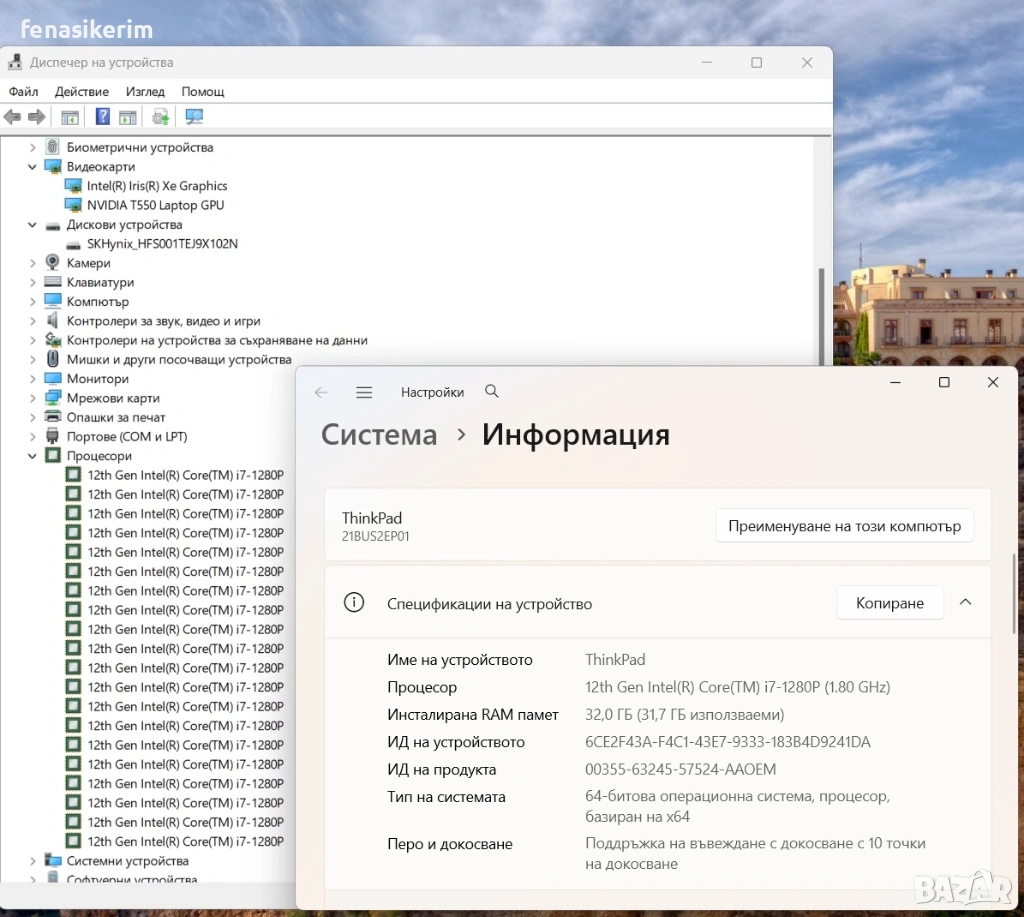Open the Файл menu
The image size is (1024, 917).
23,91
